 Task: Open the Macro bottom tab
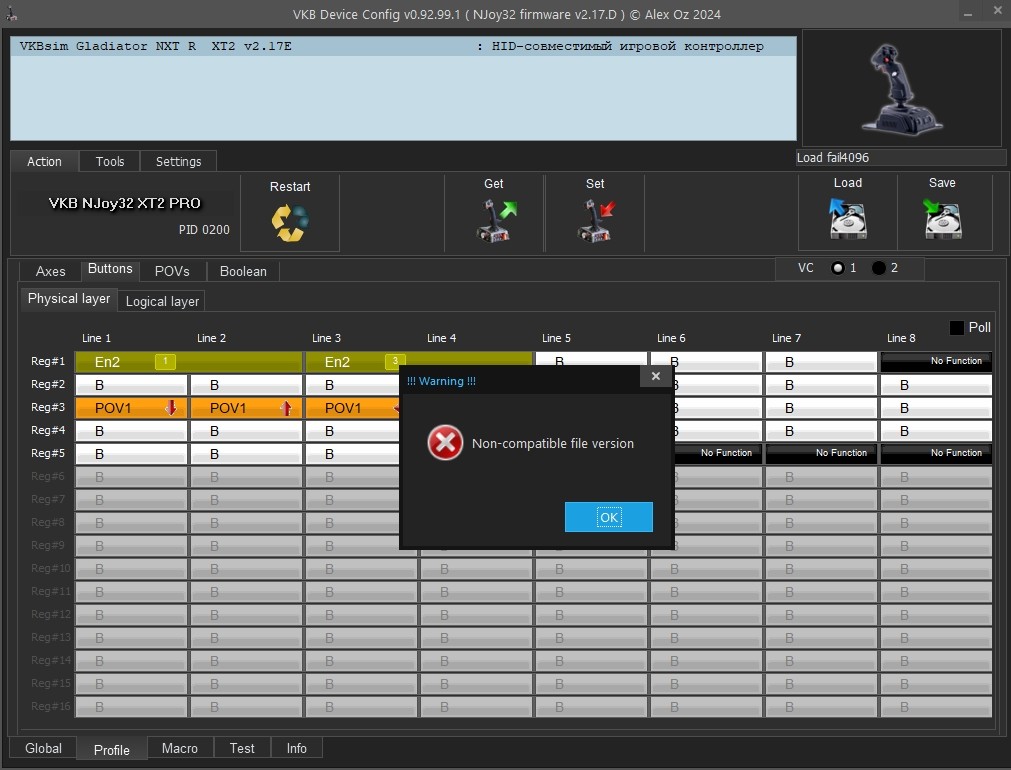pyautogui.click(x=180, y=748)
